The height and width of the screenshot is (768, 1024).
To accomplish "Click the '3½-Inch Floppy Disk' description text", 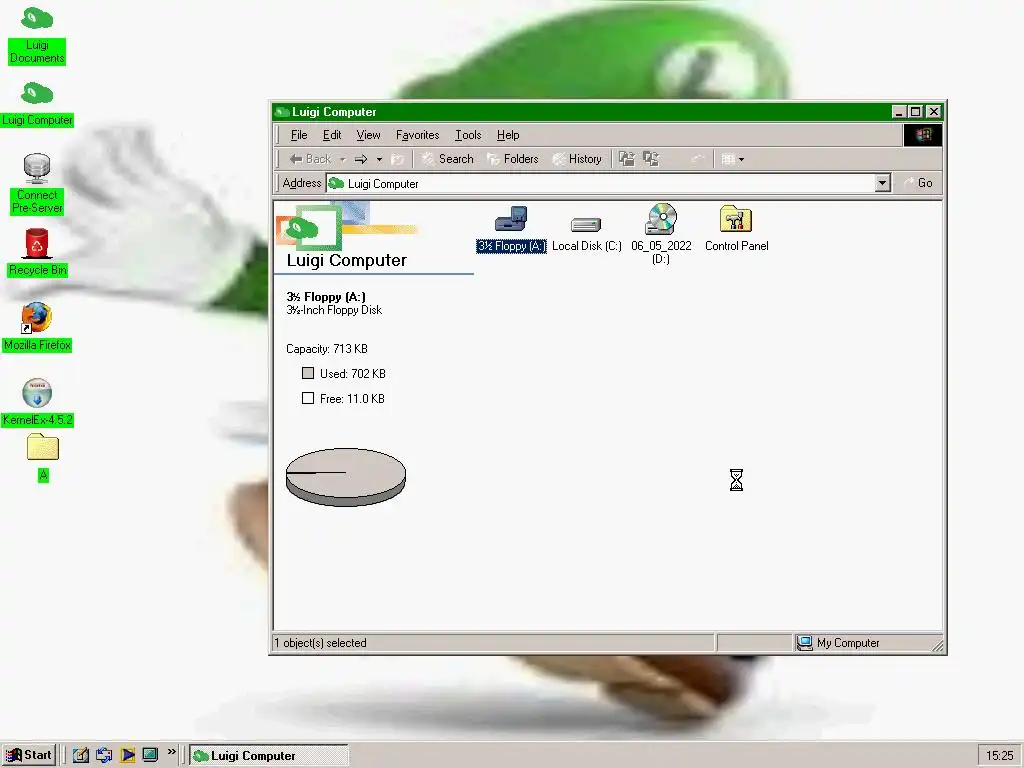I will (x=334, y=310).
